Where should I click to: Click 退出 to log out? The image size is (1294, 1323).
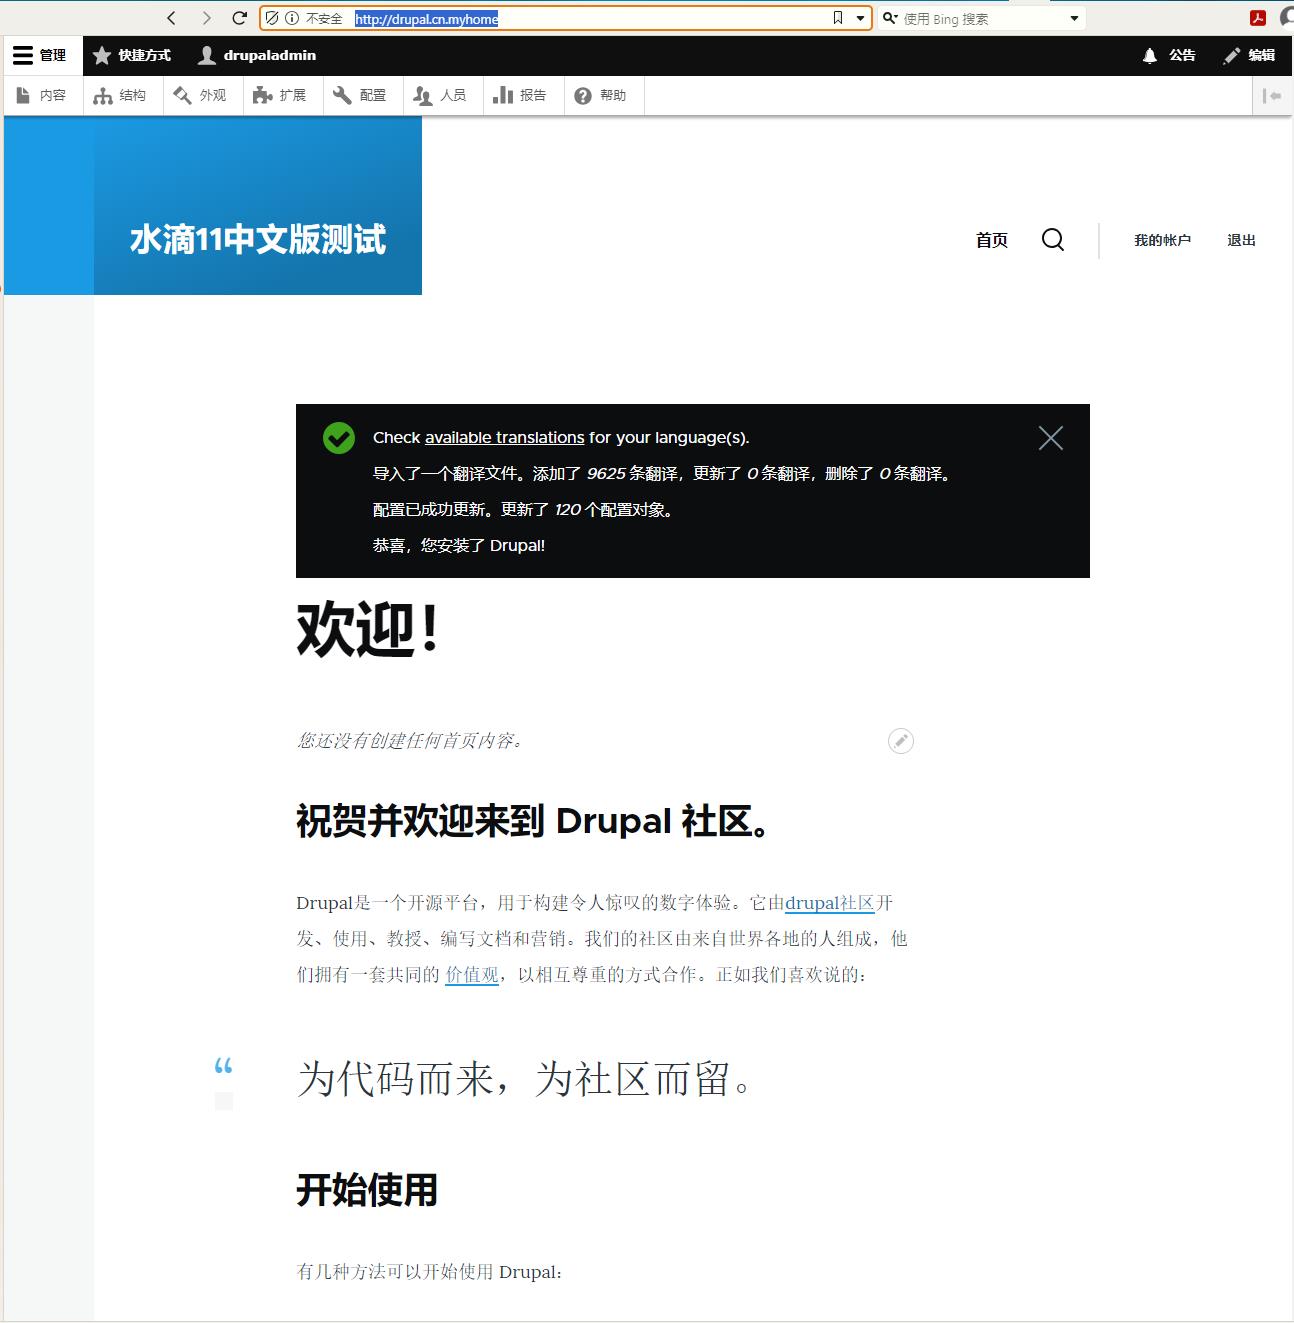1241,240
